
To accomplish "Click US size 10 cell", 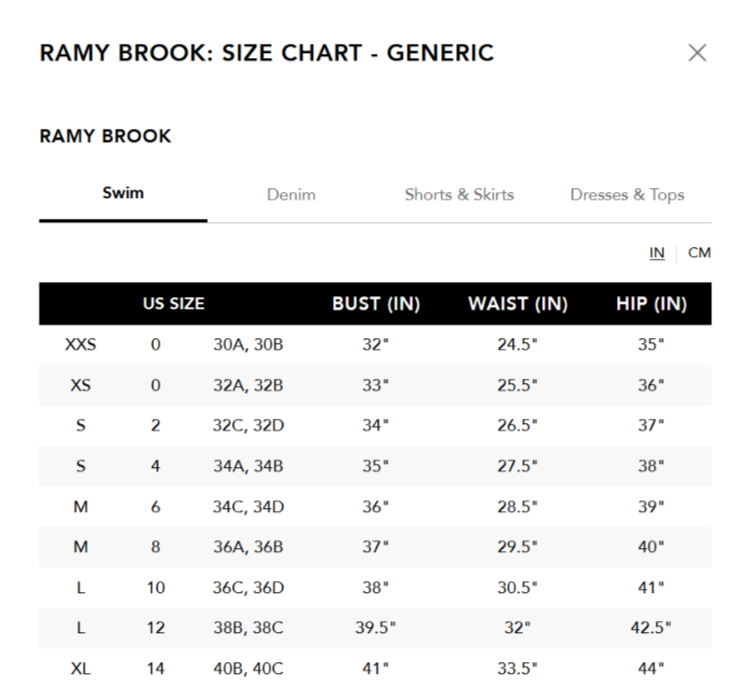I will (x=156, y=587).
